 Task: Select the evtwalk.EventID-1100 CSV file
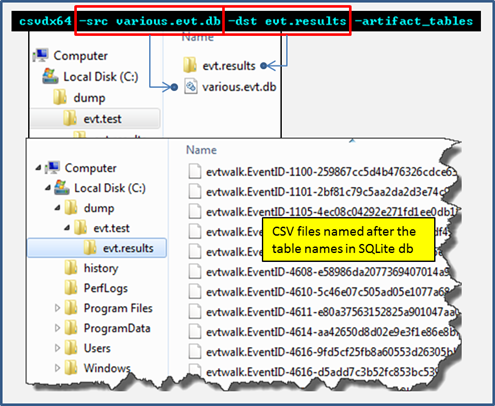click(x=323, y=172)
